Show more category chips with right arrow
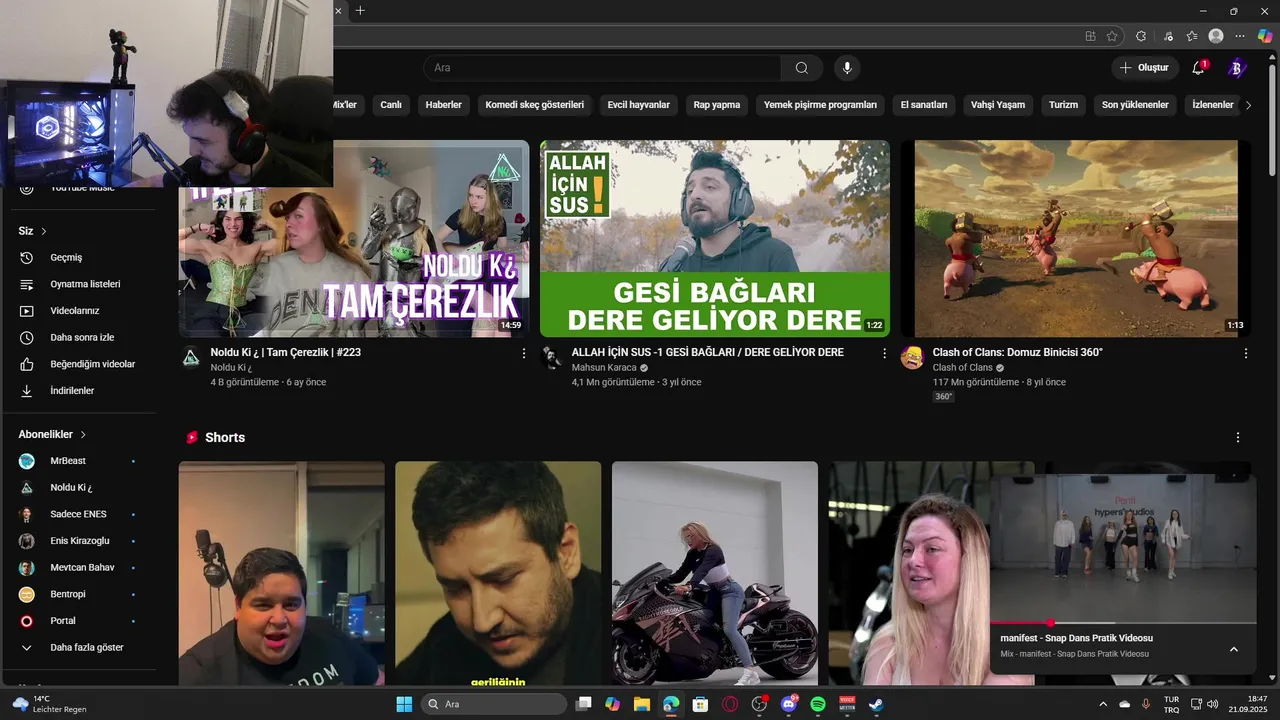 (1248, 105)
